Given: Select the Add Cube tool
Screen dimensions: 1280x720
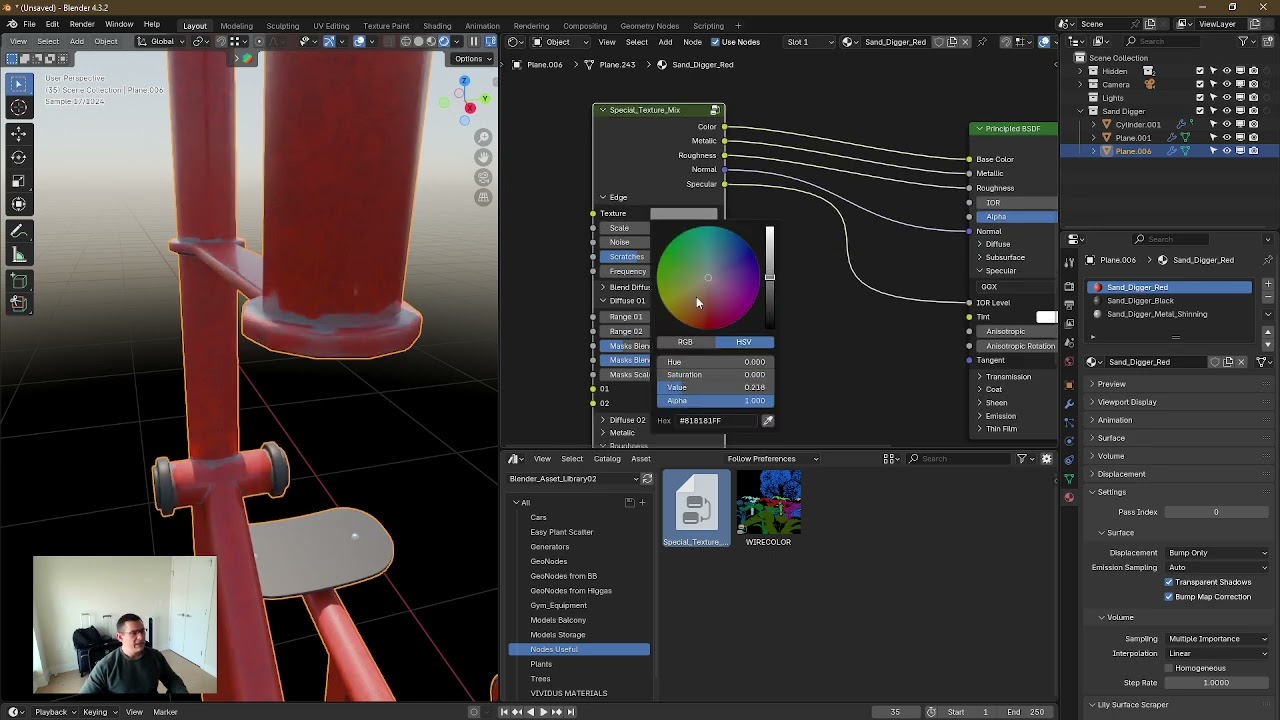Looking at the screenshot, I should pos(19,279).
